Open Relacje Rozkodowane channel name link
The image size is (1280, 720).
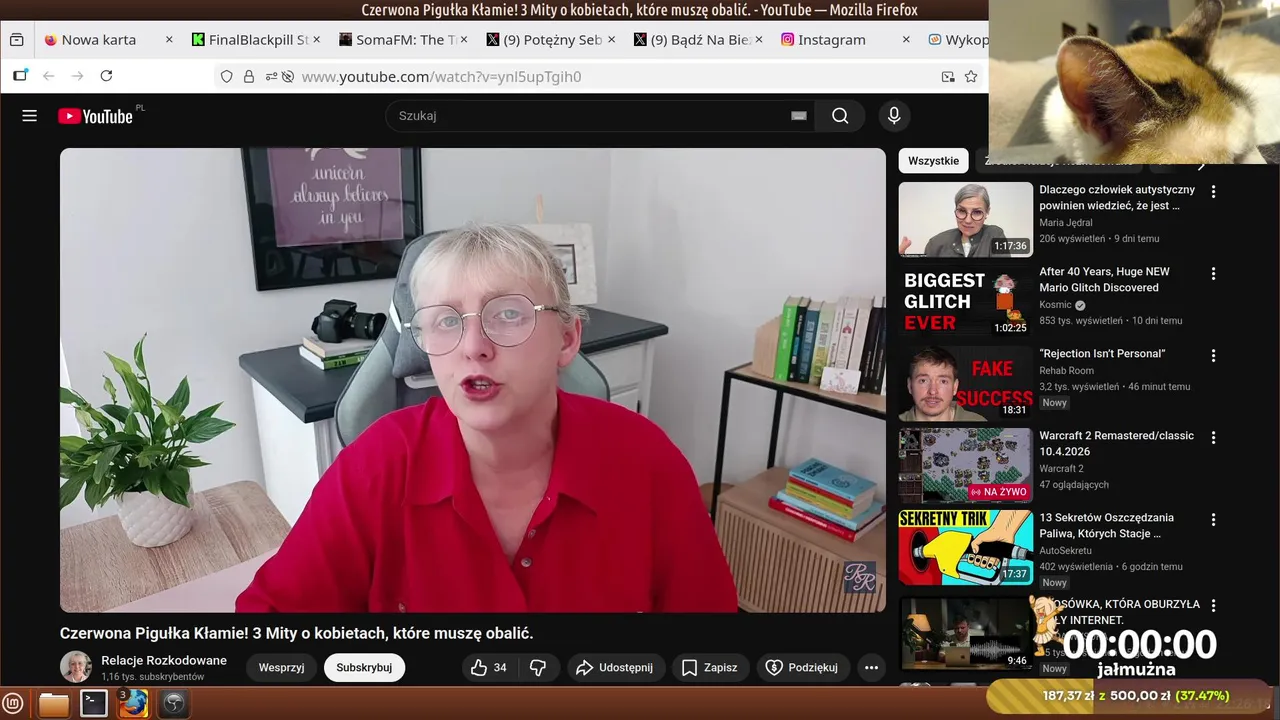(x=164, y=660)
